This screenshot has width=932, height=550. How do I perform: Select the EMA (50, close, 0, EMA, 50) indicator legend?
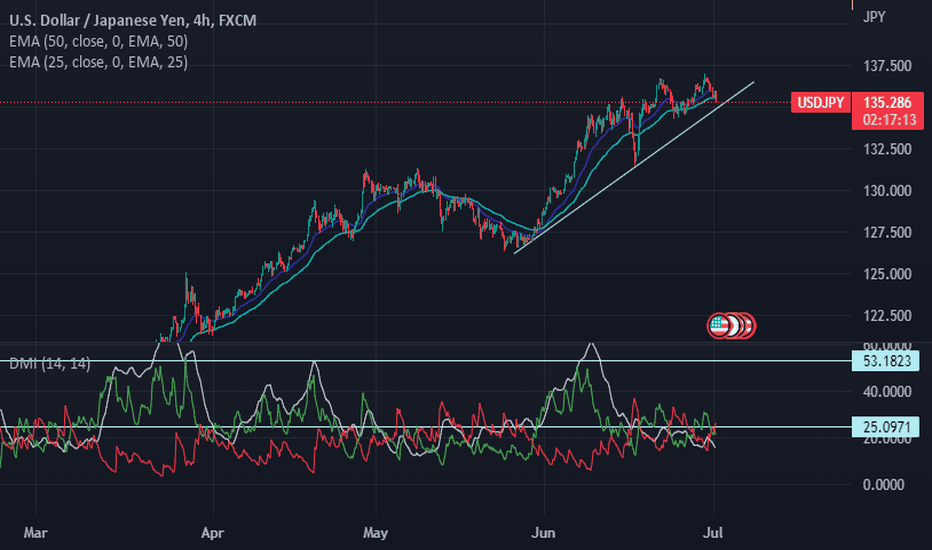(99, 42)
